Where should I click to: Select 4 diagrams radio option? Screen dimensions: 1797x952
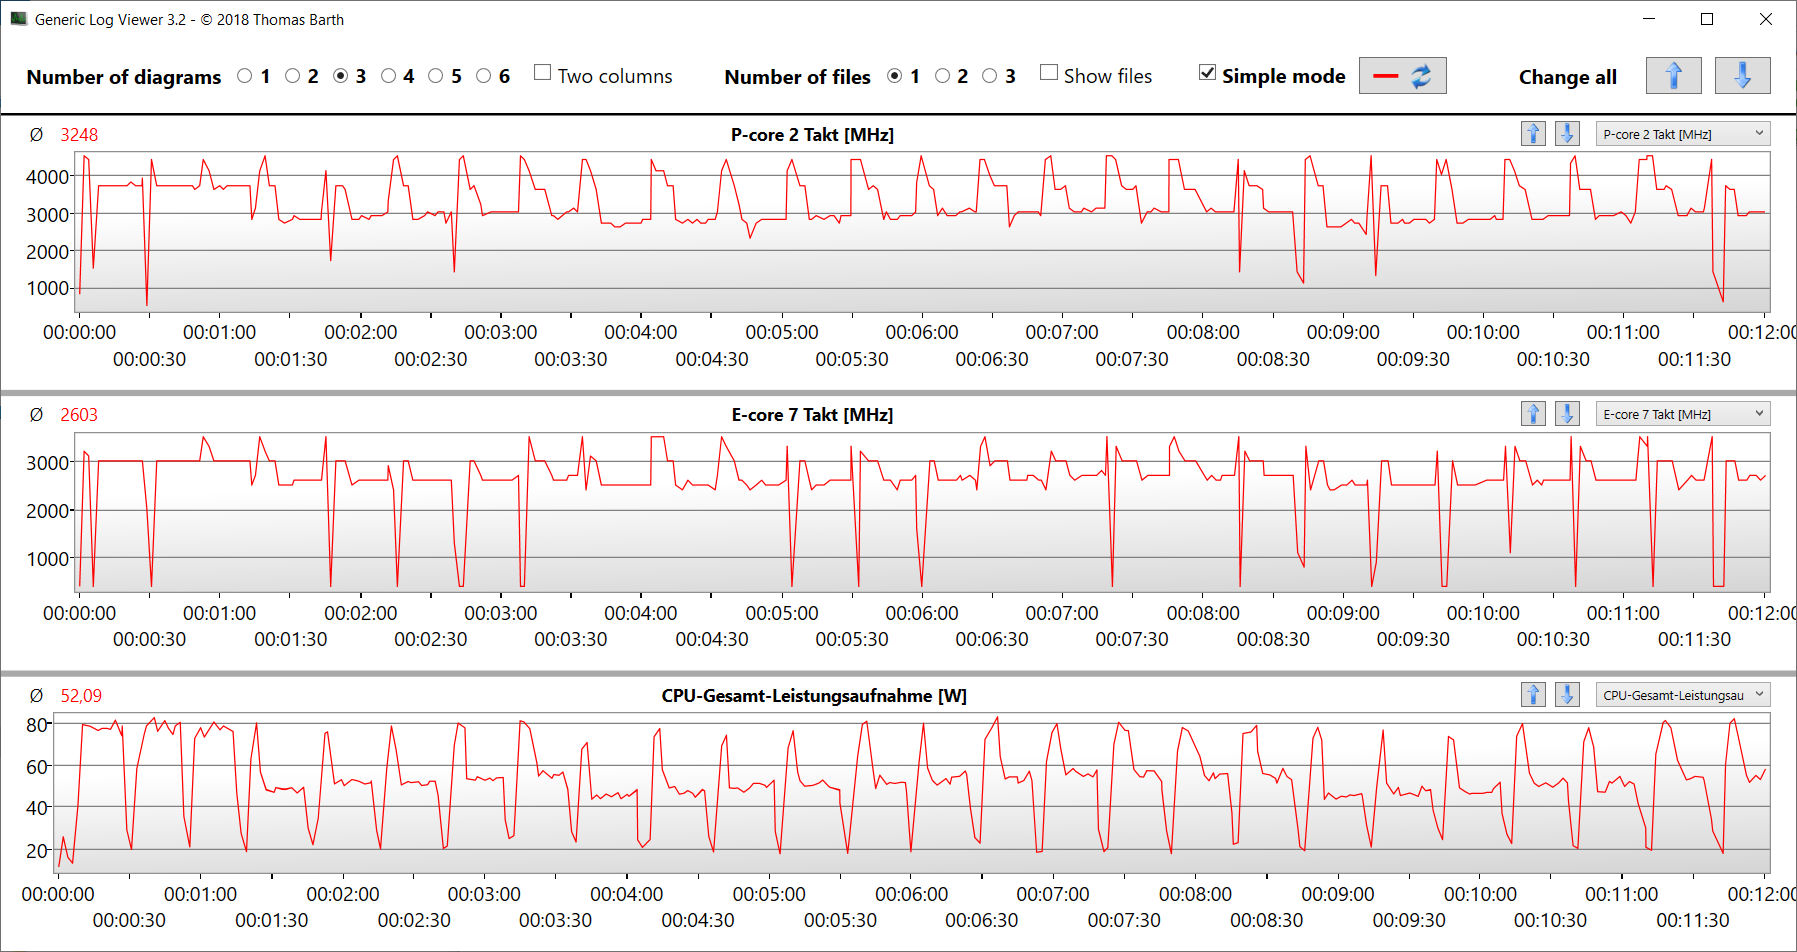389,76
